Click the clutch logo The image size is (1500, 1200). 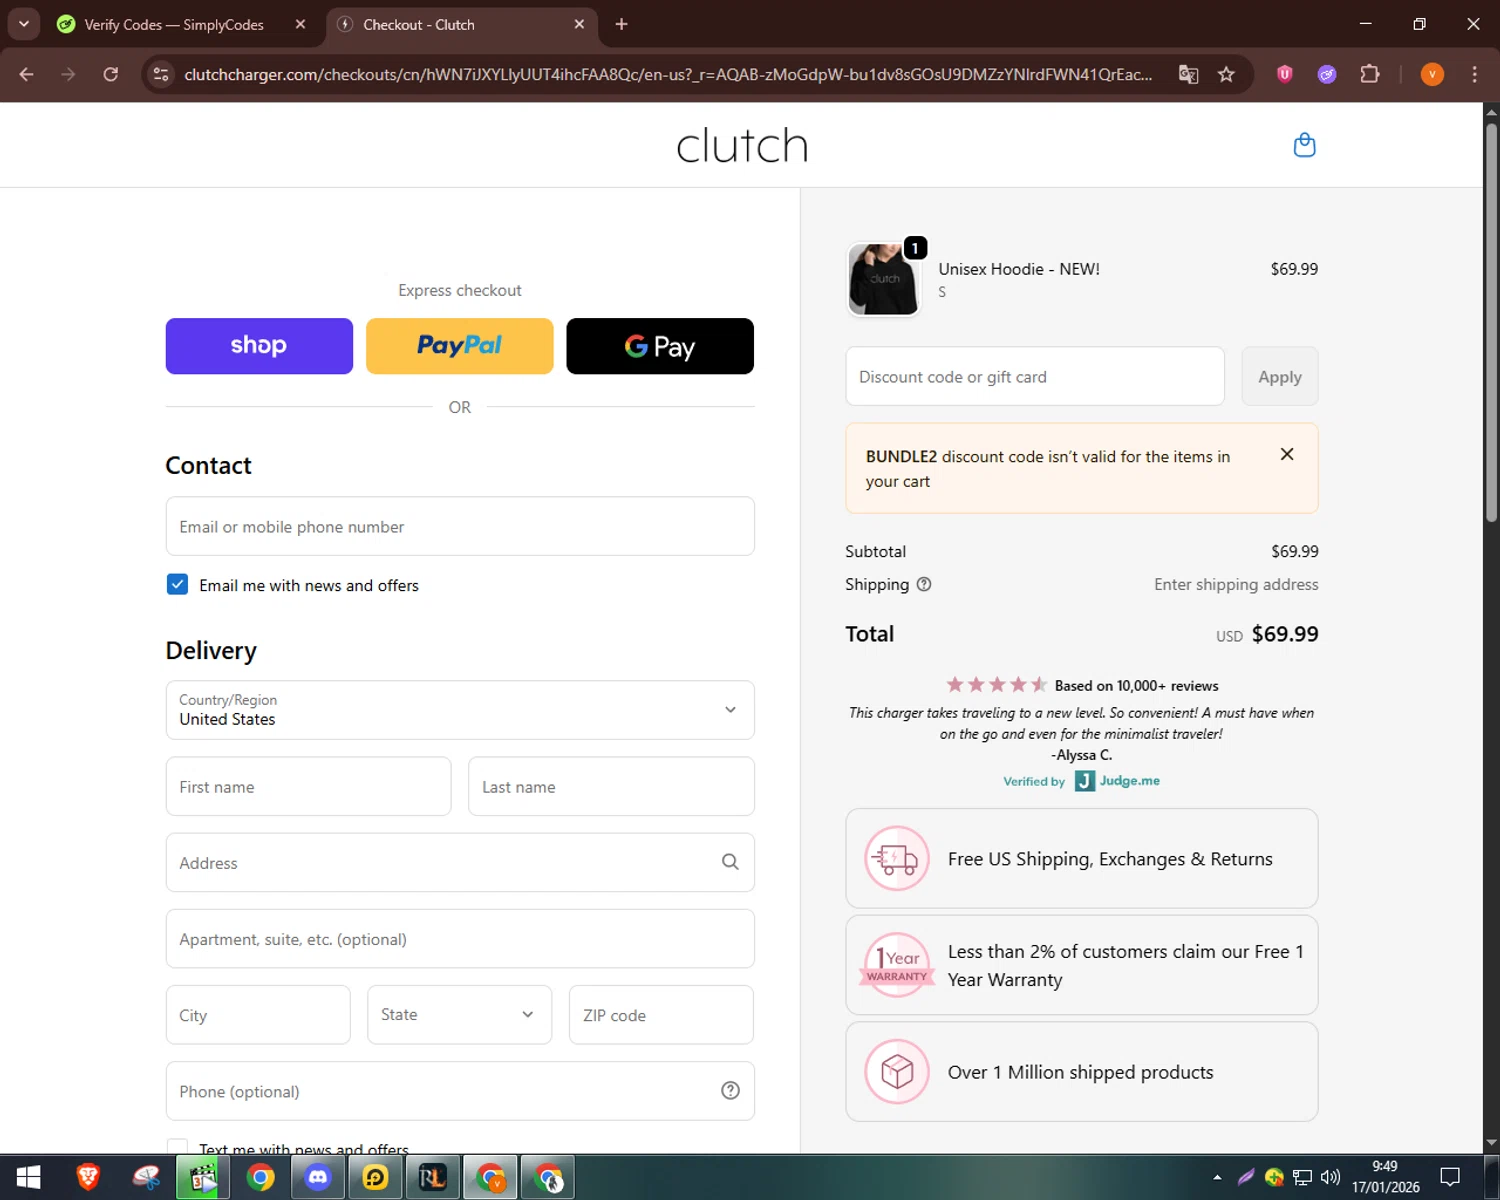(x=742, y=146)
